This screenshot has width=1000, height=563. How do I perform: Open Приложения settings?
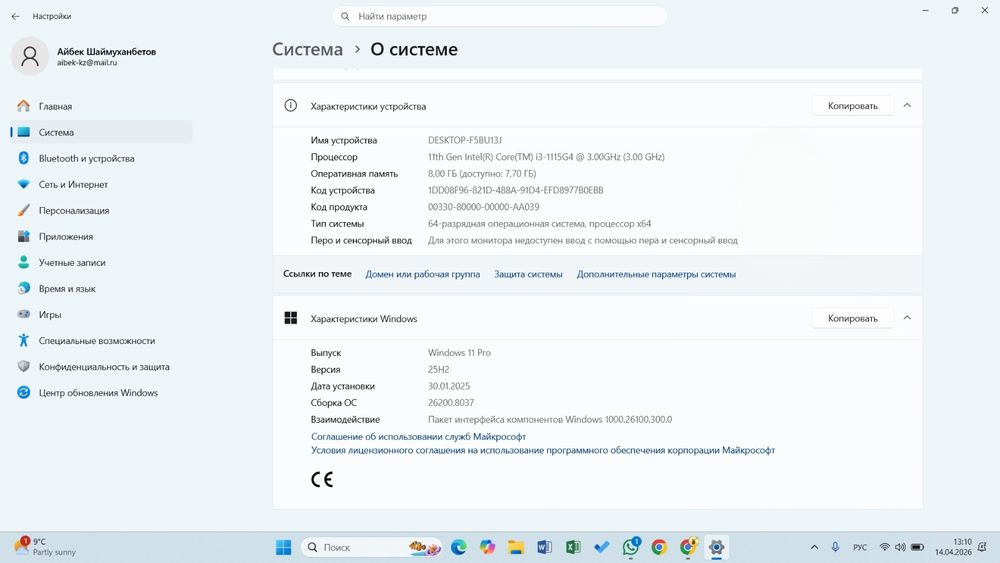pos(102,237)
